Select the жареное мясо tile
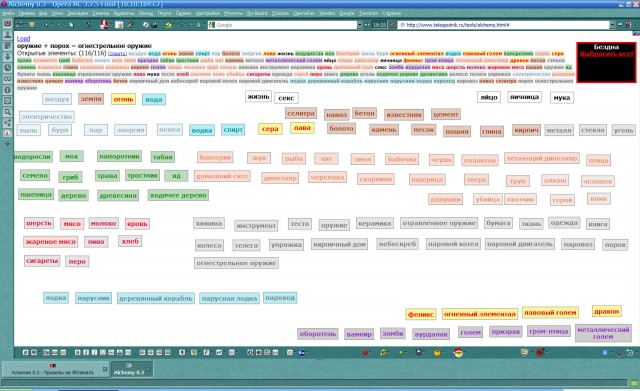The image size is (640, 391). [x=51, y=242]
